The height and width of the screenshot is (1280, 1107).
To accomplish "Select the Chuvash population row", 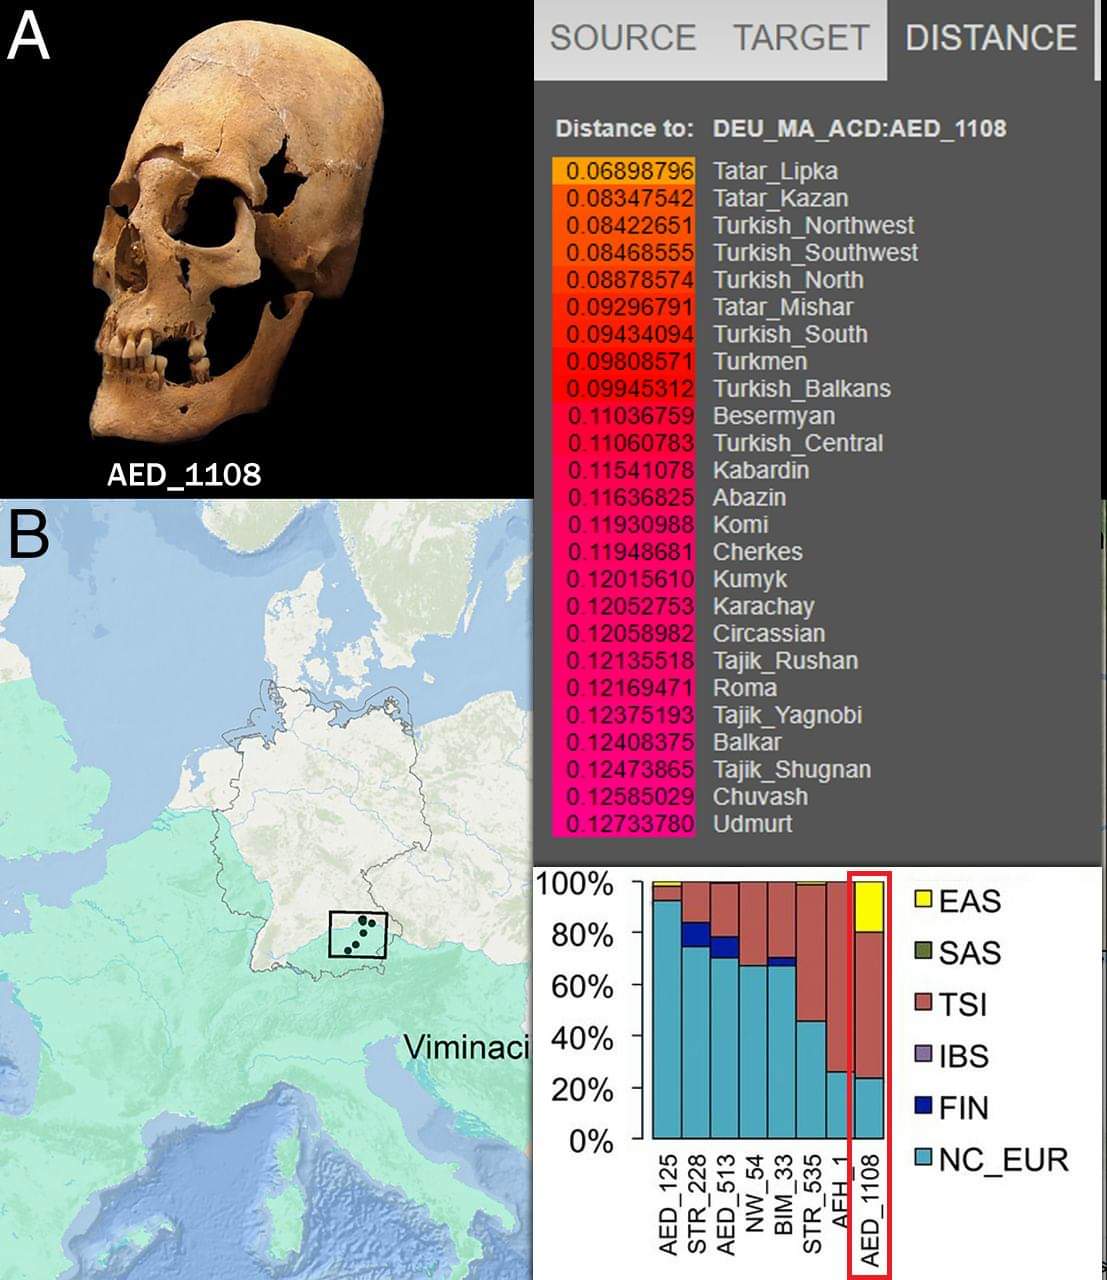I will (x=680, y=796).
